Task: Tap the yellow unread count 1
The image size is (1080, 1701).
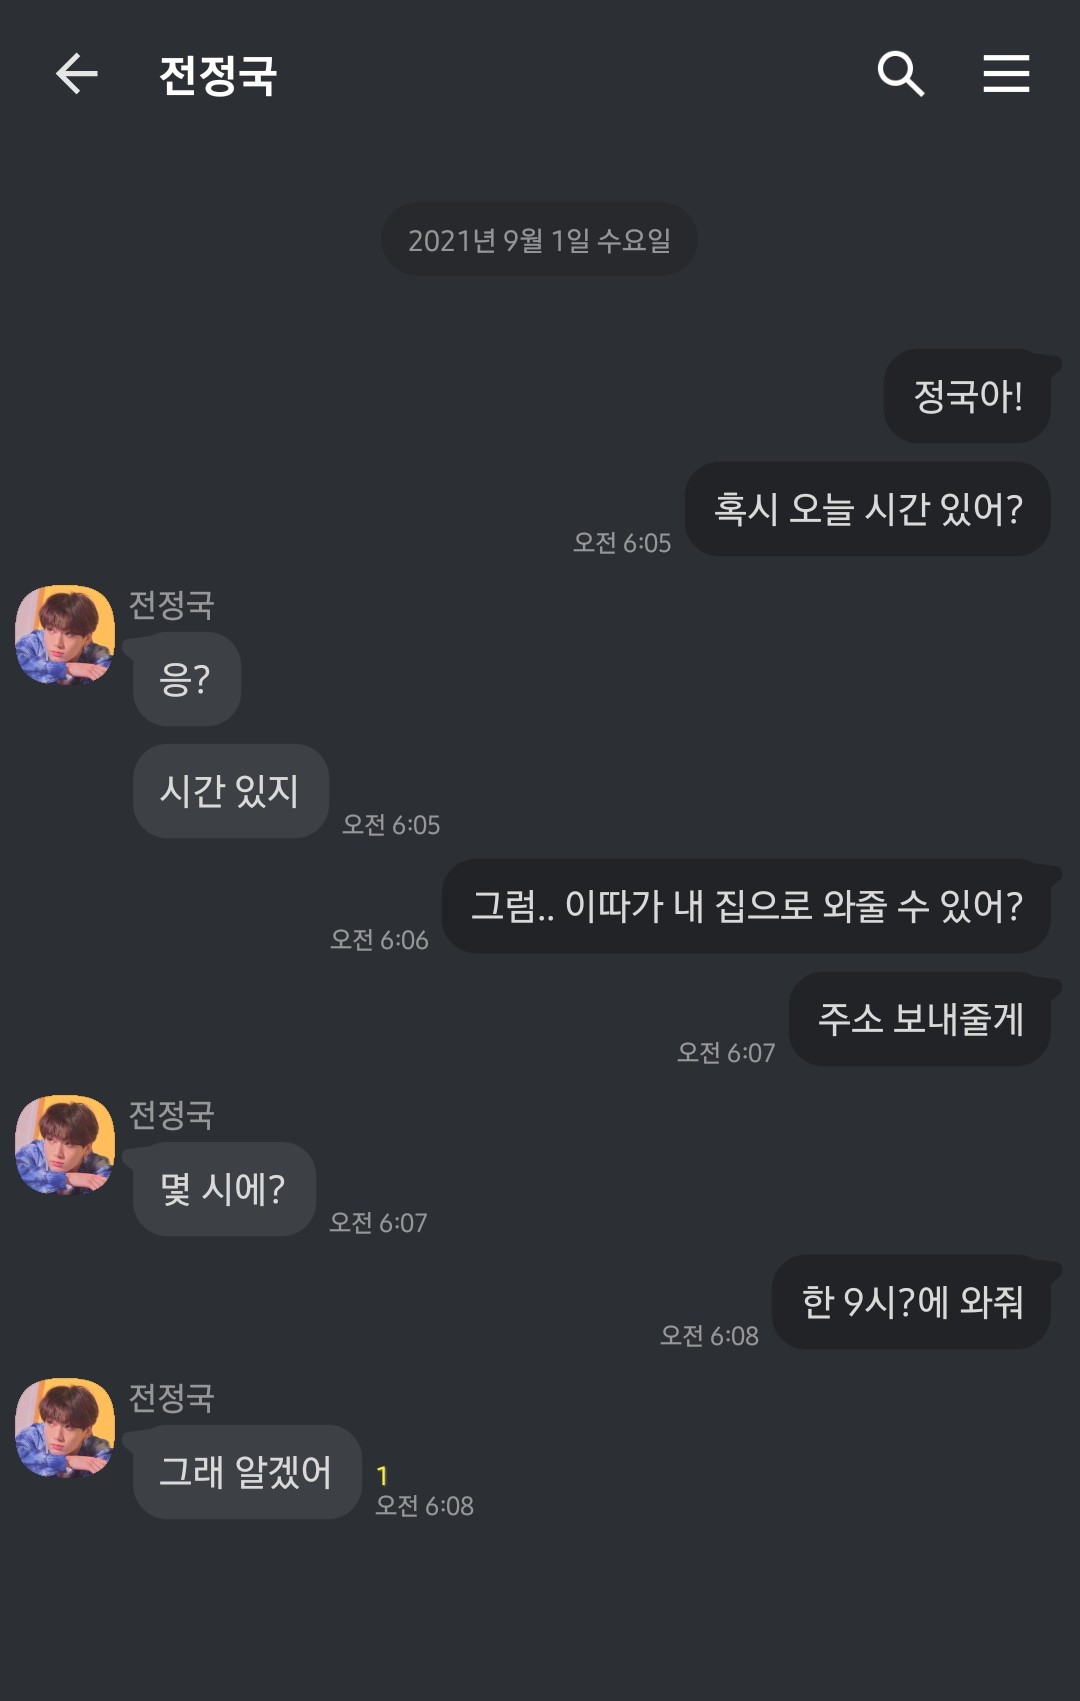Action: pyautogui.click(x=382, y=1475)
